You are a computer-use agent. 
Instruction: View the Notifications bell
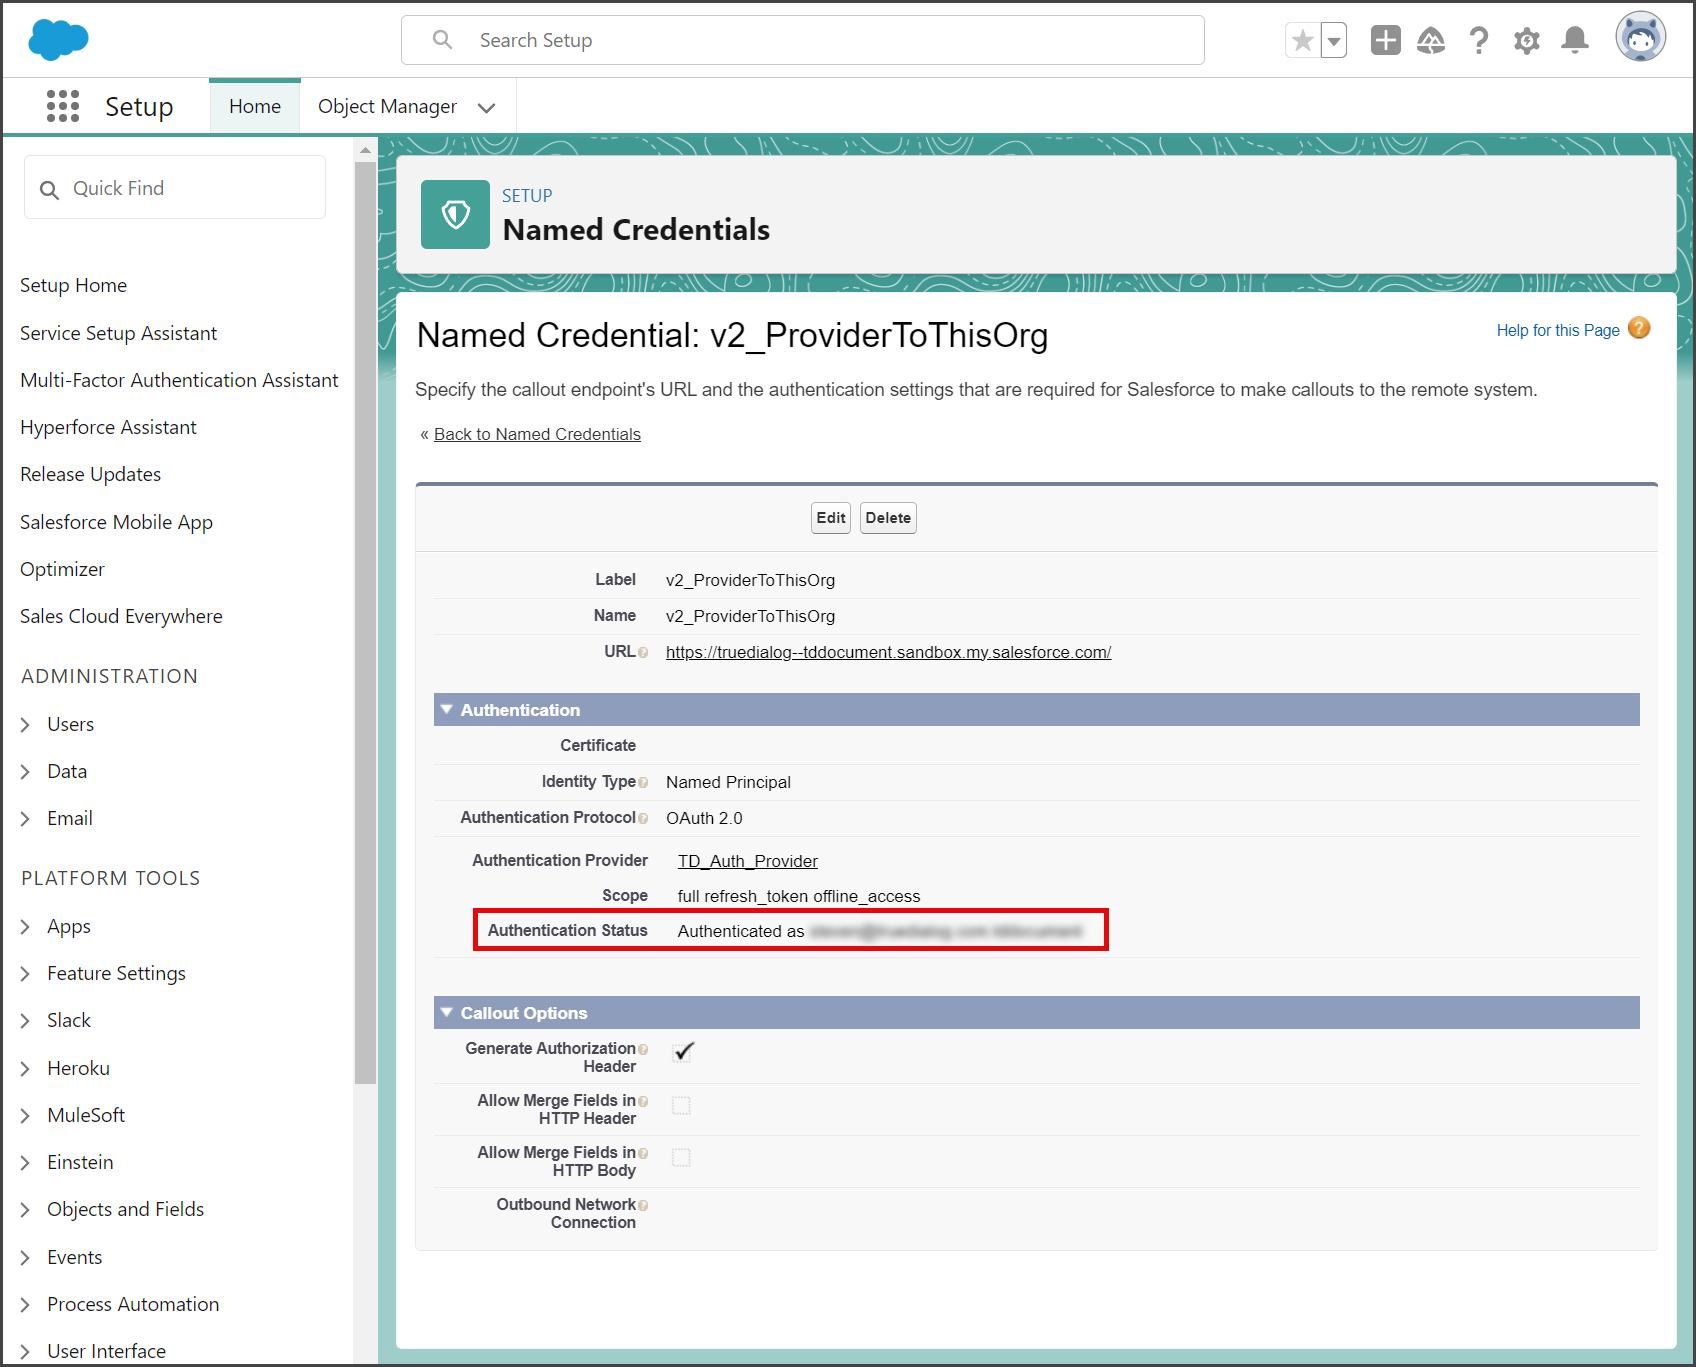[x=1575, y=41]
